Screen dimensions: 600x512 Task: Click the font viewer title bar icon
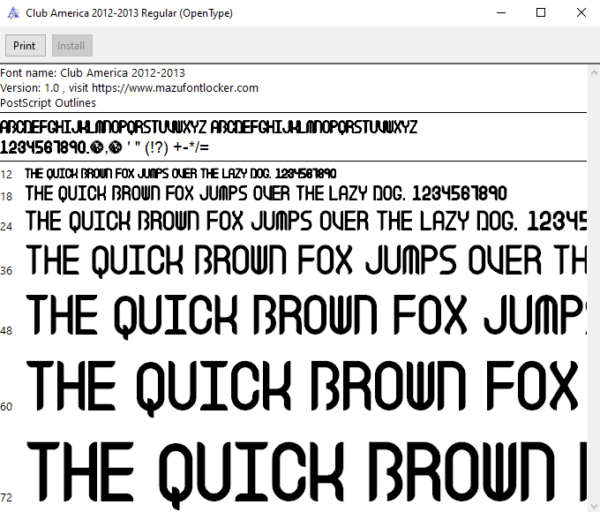click(13, 13)
